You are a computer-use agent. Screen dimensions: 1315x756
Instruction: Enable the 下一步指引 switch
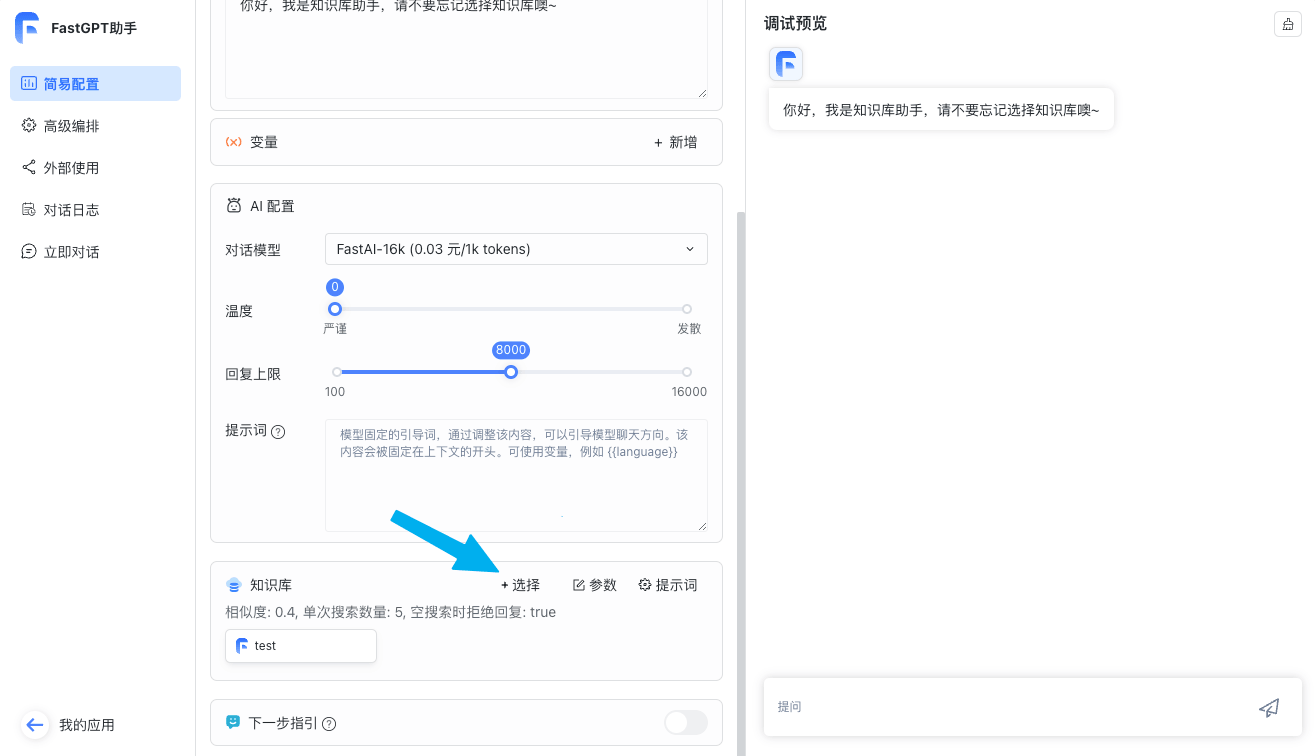[x=686, y=722]
